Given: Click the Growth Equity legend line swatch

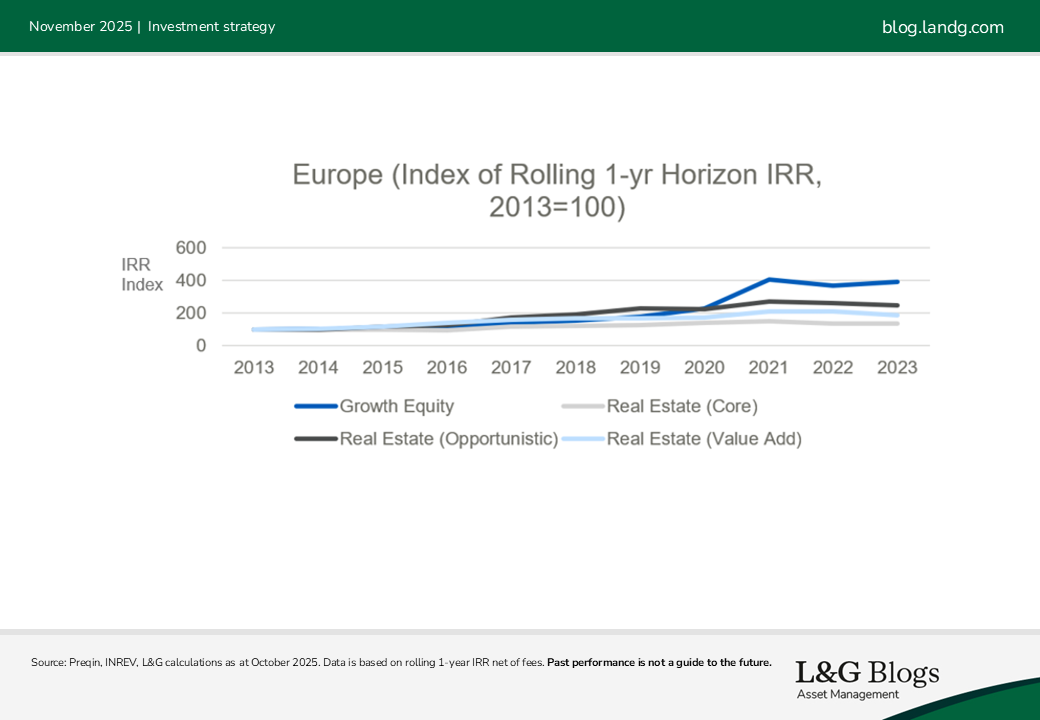Looking at the screenshot, I should (x=316, y=406).
